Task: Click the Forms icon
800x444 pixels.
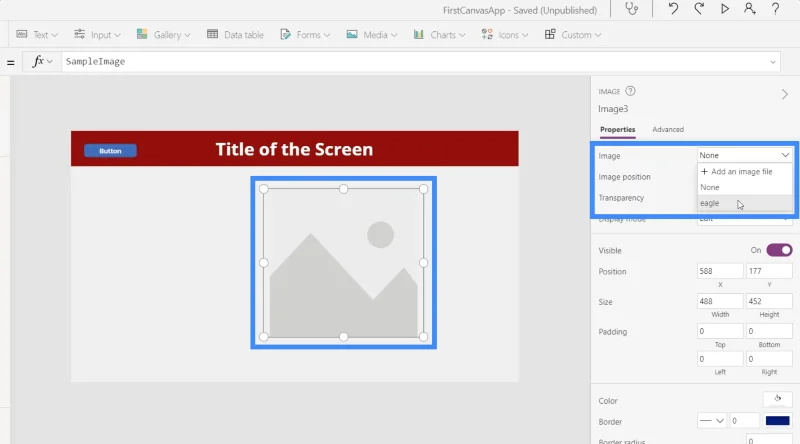Action: pos(286,34)
